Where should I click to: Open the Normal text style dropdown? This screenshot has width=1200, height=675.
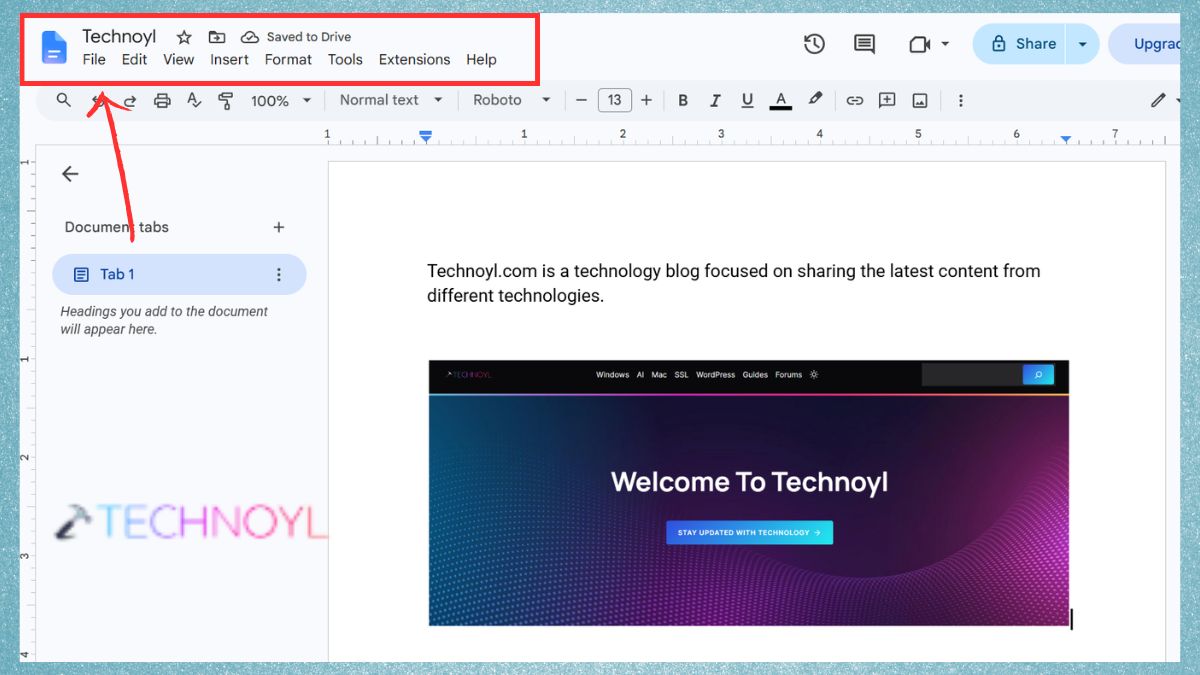pos(391,100)
